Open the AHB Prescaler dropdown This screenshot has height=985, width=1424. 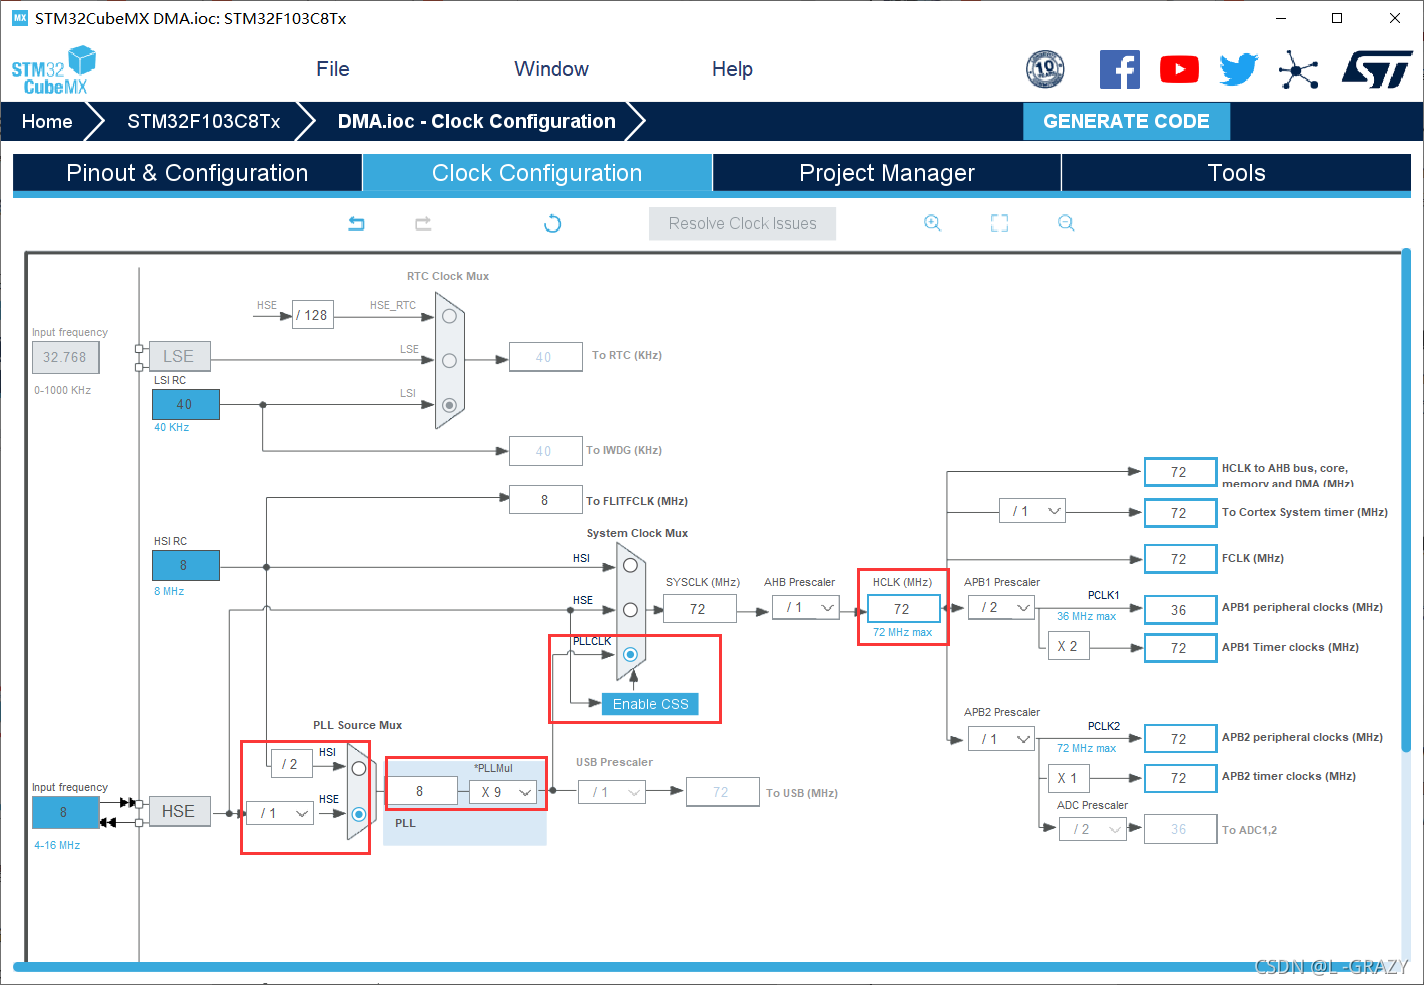(806, 607)
